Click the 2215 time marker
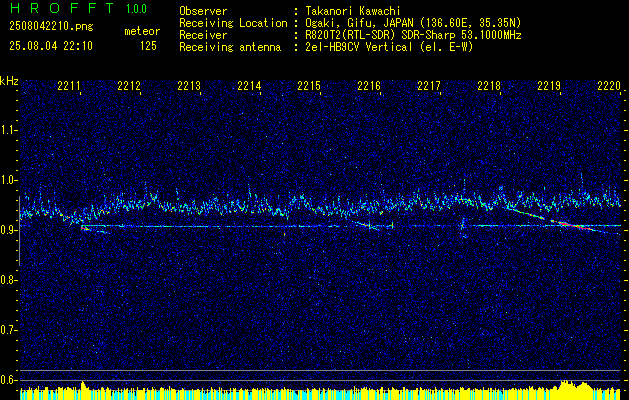629x400 pixels. tap(309, 86)
